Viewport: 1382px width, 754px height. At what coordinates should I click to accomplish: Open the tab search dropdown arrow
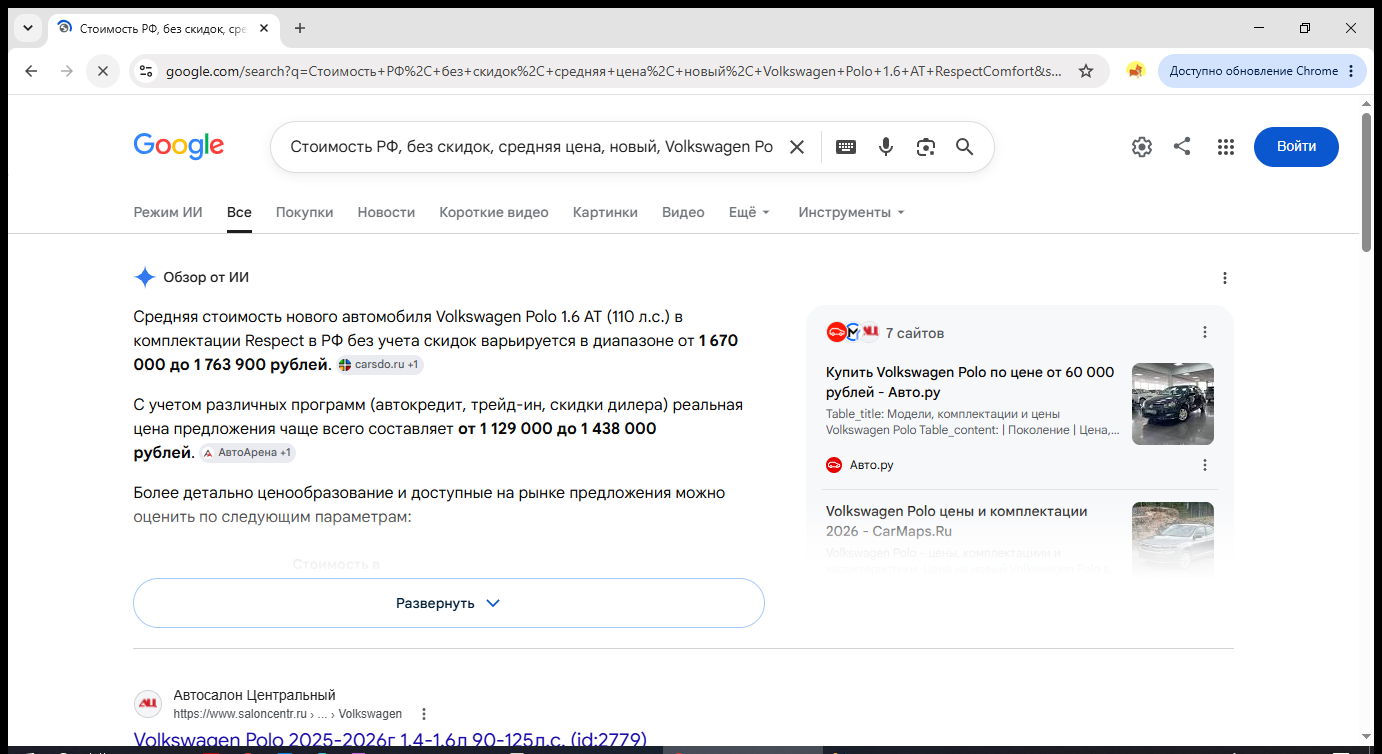(x=27, y=28)
